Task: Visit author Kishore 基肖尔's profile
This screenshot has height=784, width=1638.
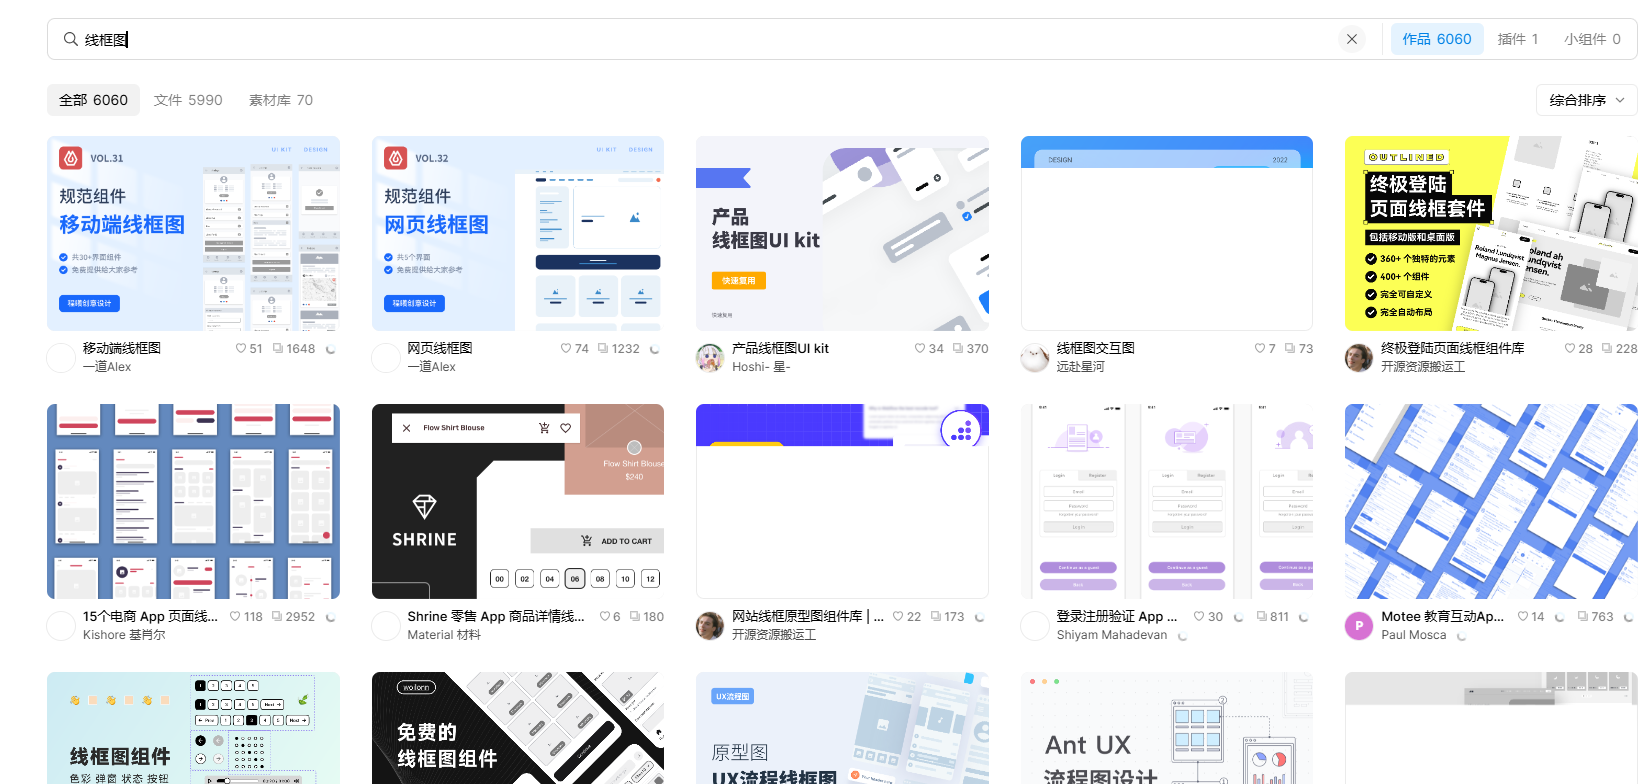Action: click(x=124, y=635)
